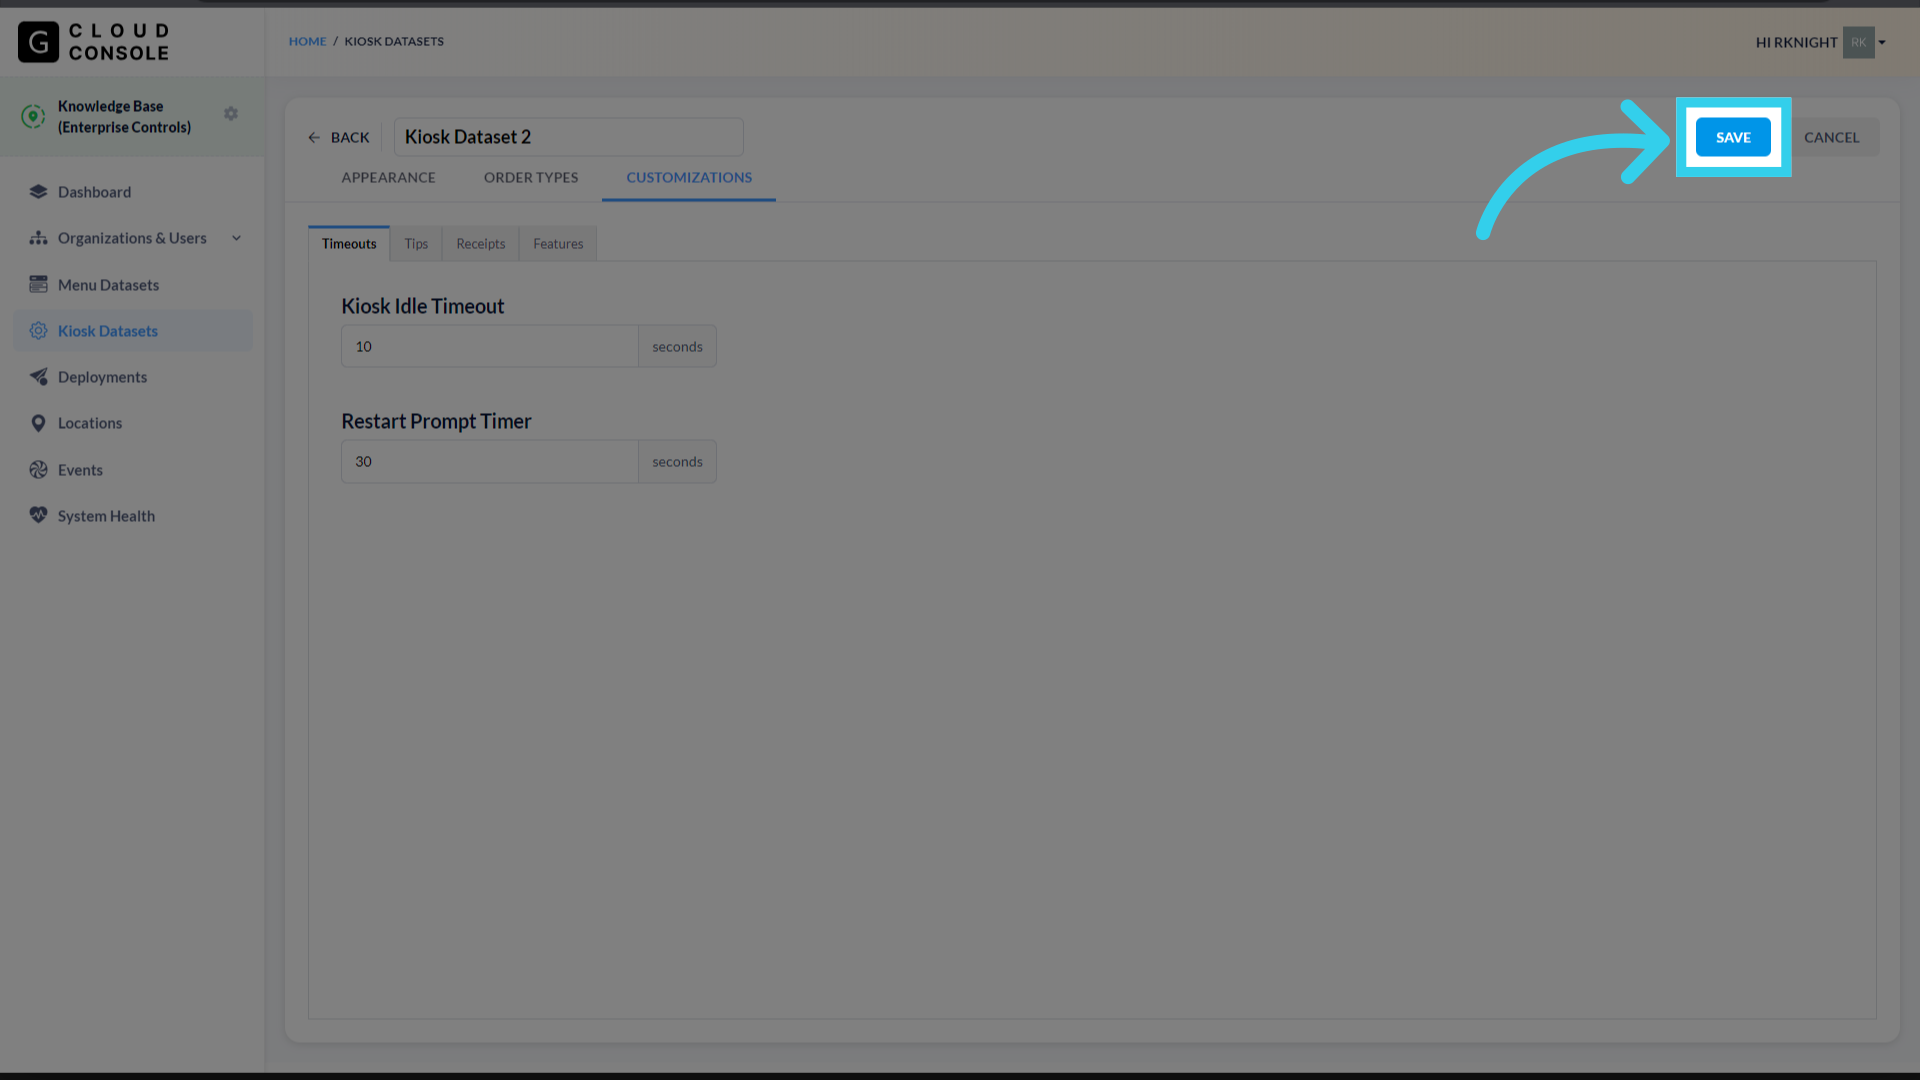Click the Kiosk Datasets gear icon
Viewport: 1920px width, 1080px height.
pos(38,331)
